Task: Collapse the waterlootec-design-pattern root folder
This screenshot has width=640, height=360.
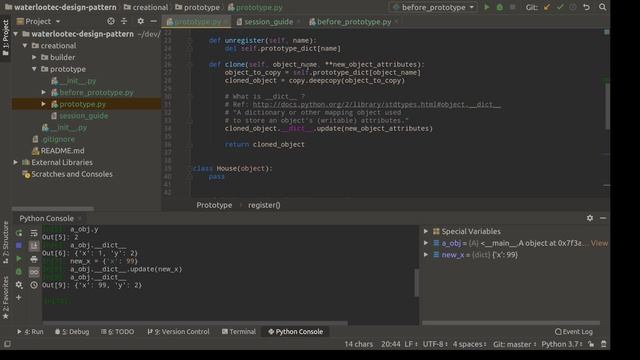Action: tap(16, 34)
